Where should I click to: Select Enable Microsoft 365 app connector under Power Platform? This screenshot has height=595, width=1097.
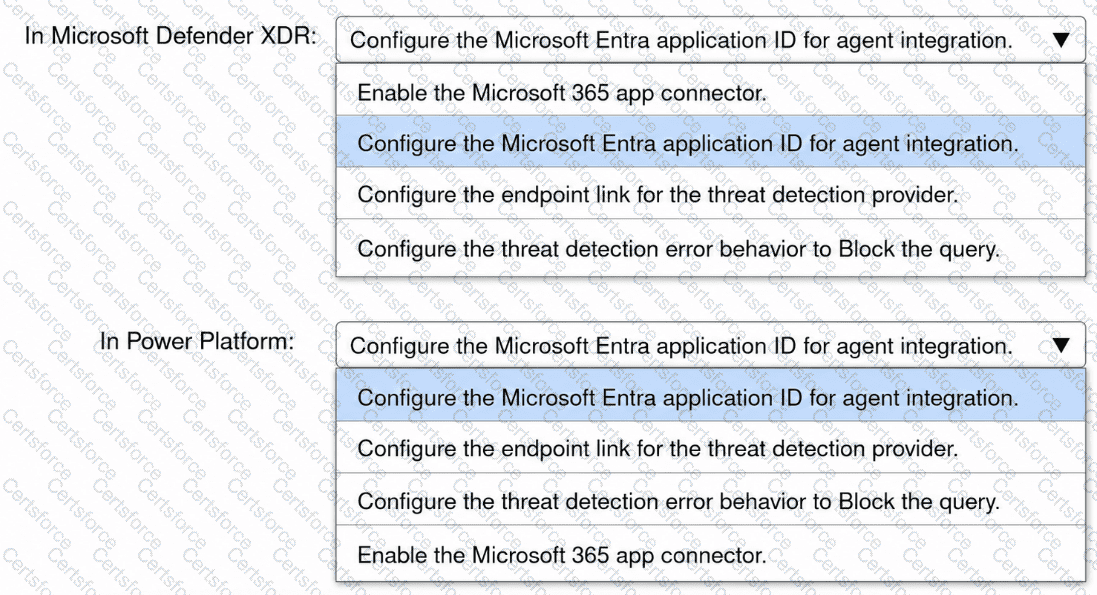click(710, 554)
